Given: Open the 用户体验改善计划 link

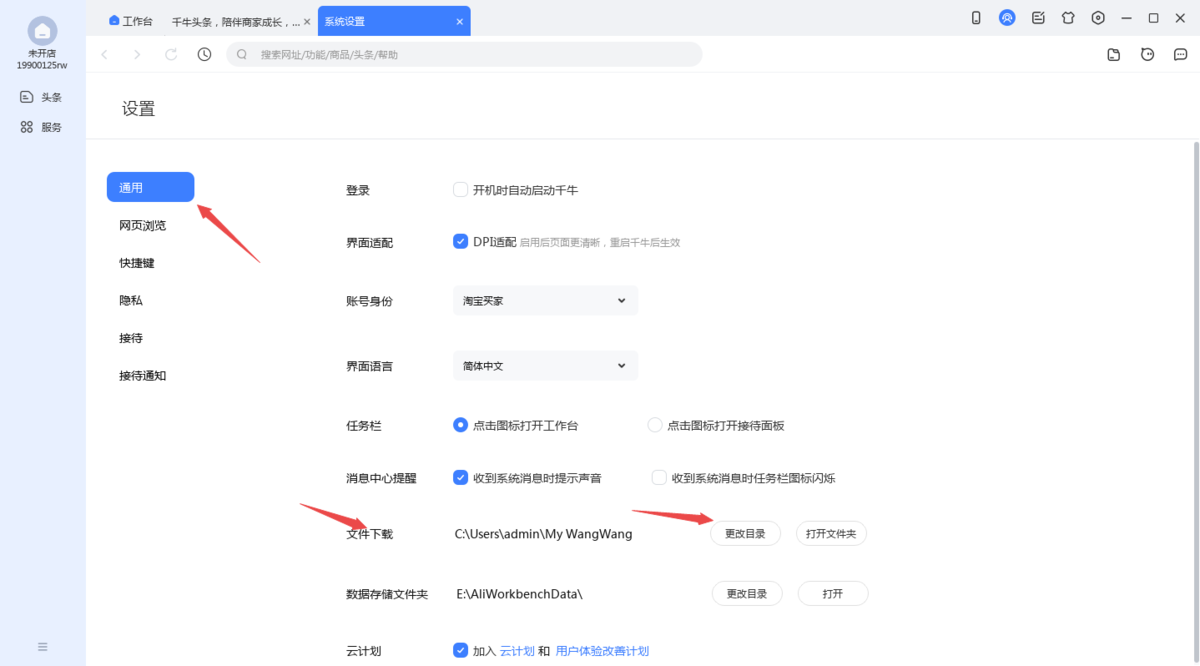Looking at the screenshot, I should point(602,650).
